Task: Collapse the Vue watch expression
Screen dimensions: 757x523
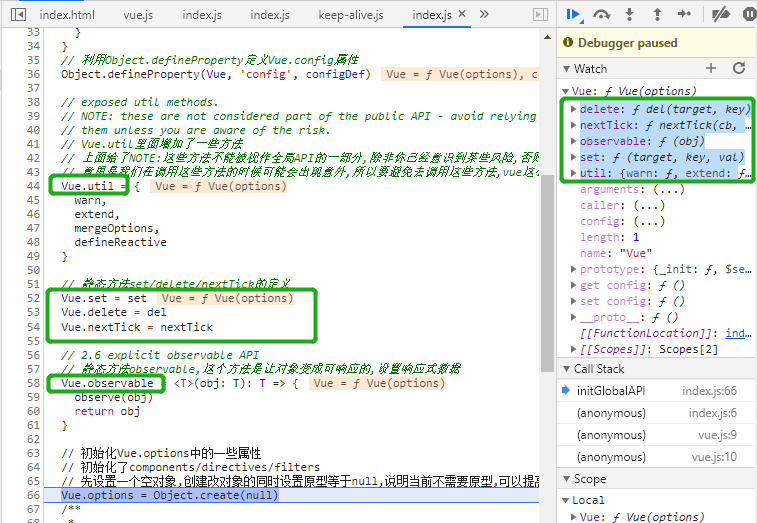Action: [566, 91]
